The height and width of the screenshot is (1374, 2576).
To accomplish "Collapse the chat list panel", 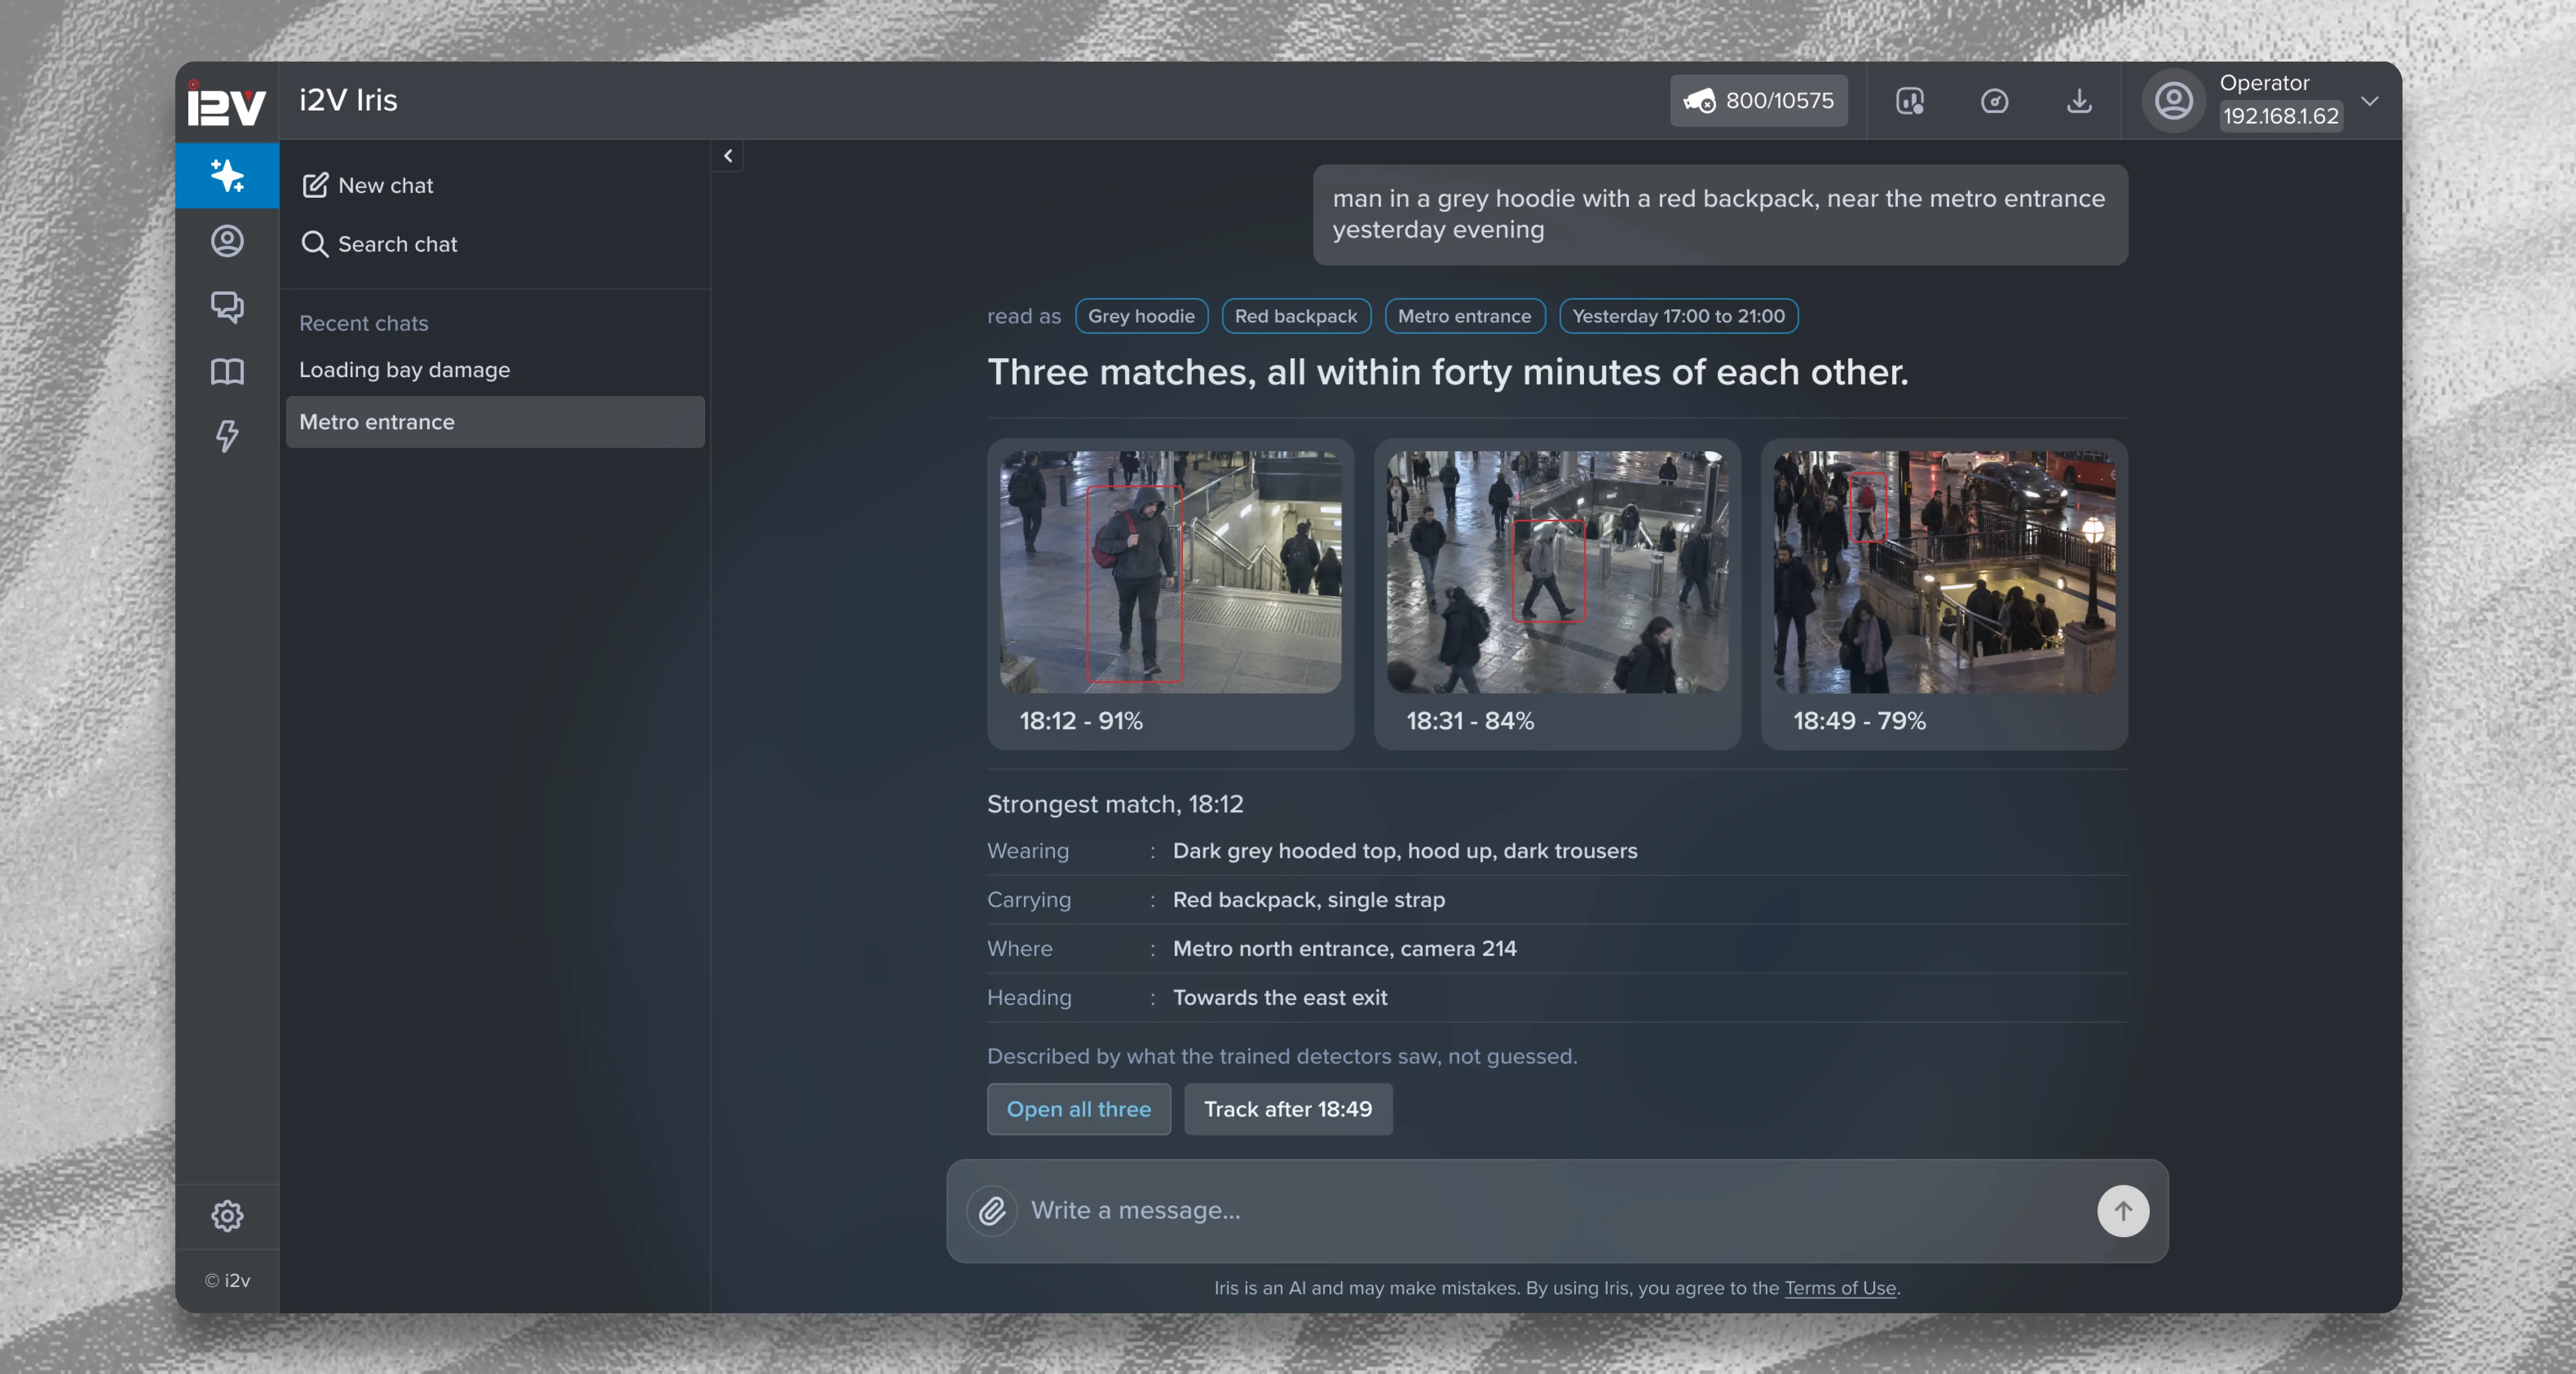I will click(x=728, y=156).
